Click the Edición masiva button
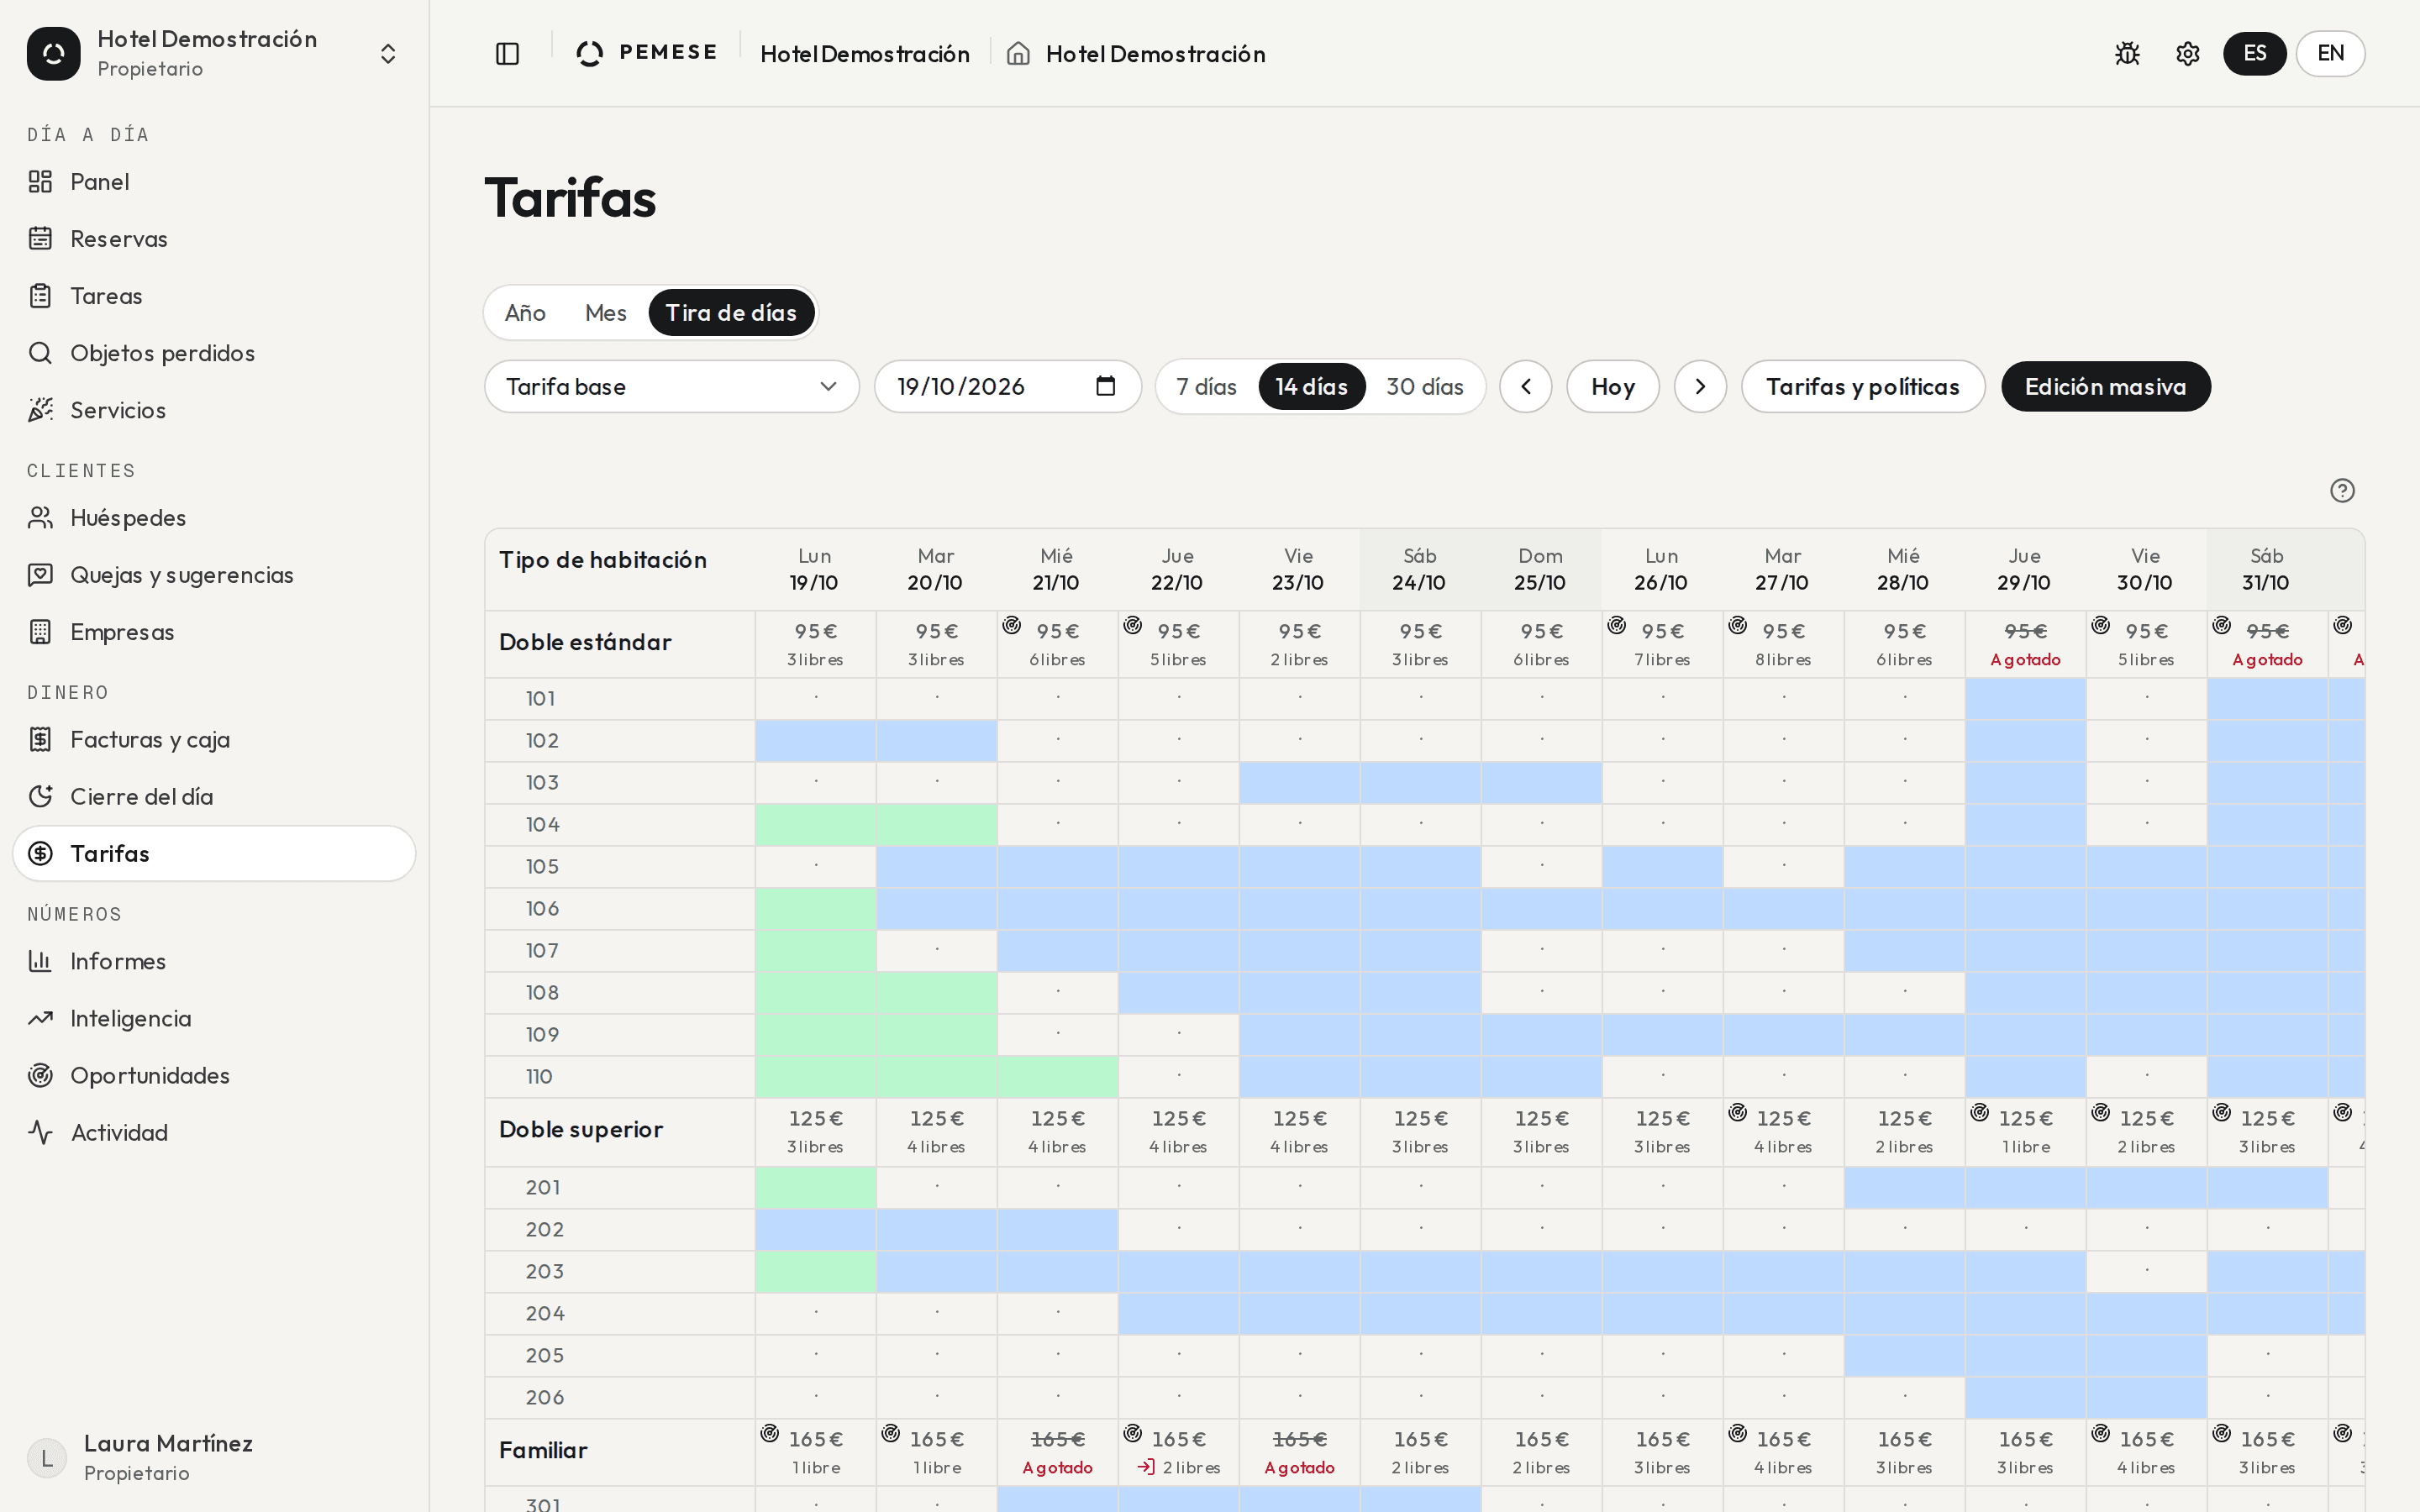Screen dimensions: 2420x1512 (2105, 386)
